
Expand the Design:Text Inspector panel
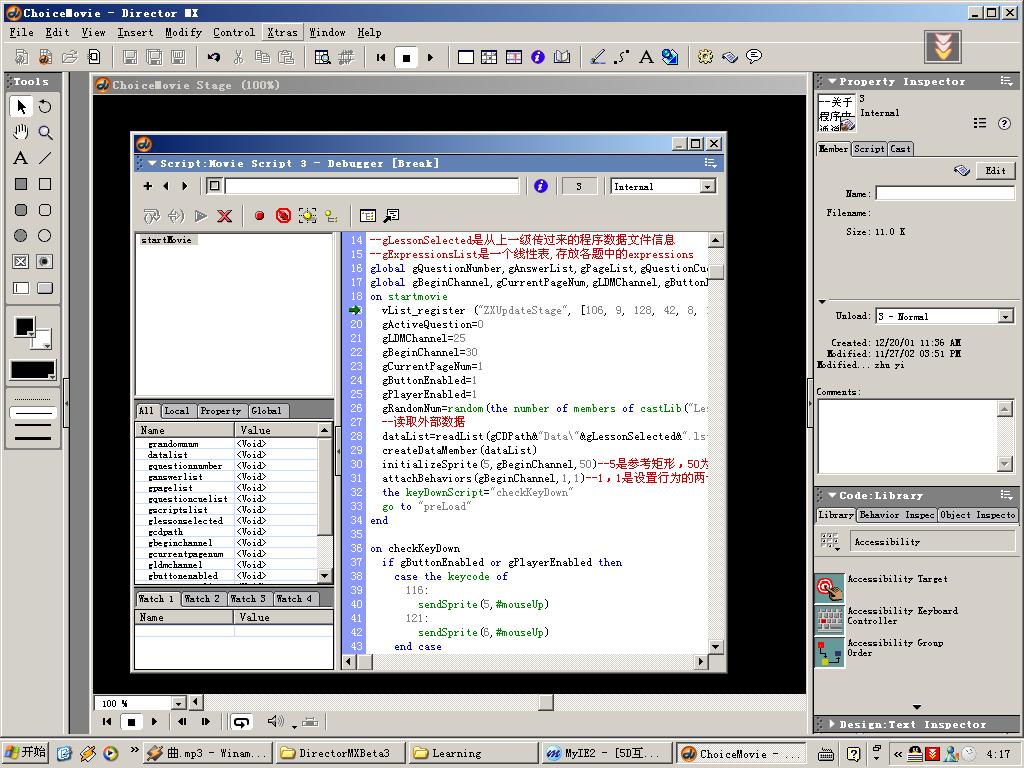832,724
